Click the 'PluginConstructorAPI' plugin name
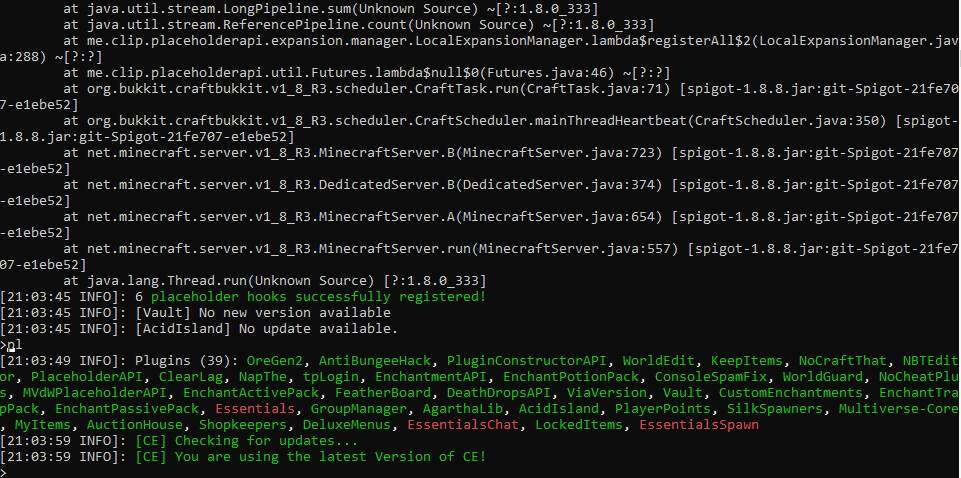The image size is (961, 478). pos(526,360)
